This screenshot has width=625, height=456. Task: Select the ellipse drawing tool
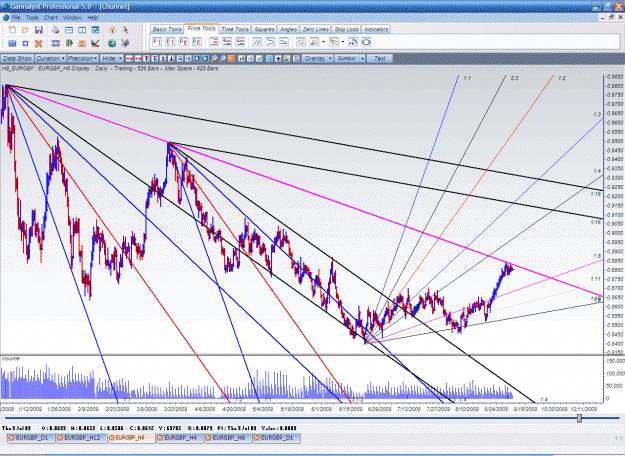366,42
